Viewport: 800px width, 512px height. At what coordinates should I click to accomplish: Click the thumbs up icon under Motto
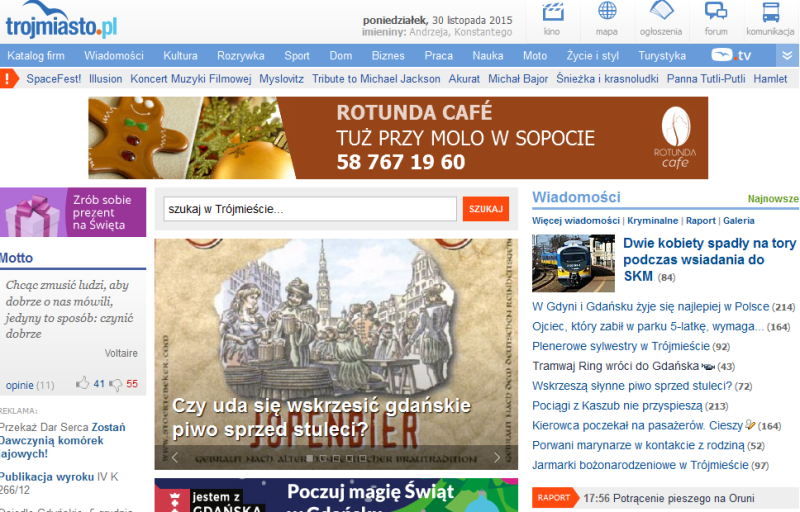82,383
